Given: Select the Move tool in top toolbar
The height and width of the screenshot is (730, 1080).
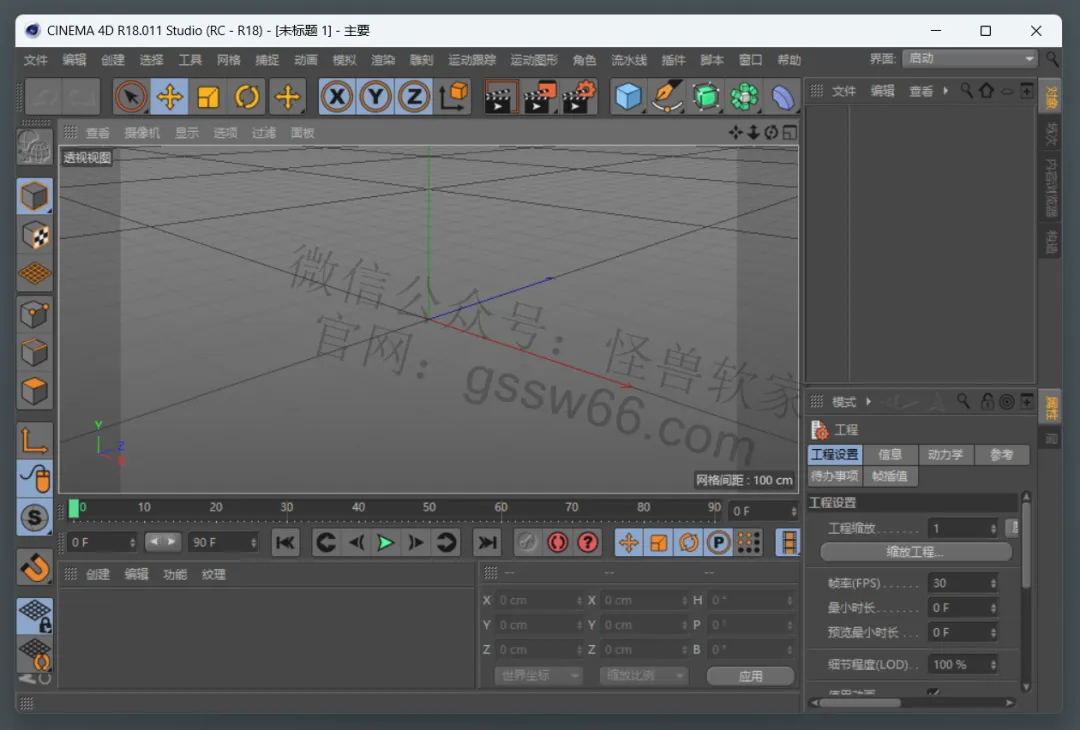Looking at the screenshot, I should [x=169, y=97].
